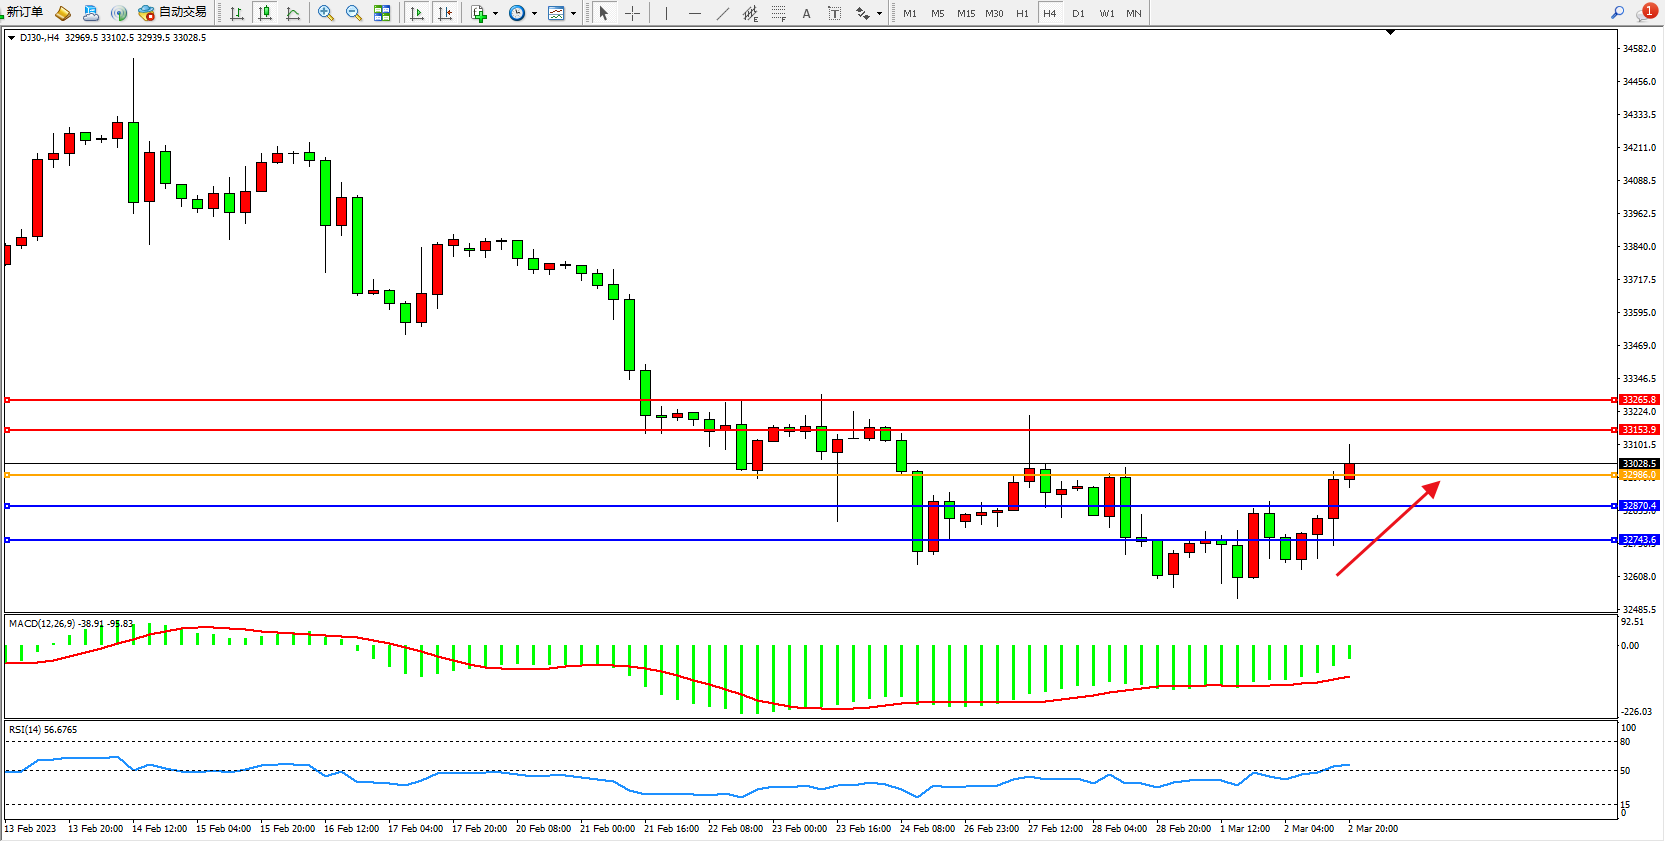Select the horizontal line drawing tool
Viewport: 1665px width, 842px height.
pos(694,13)
